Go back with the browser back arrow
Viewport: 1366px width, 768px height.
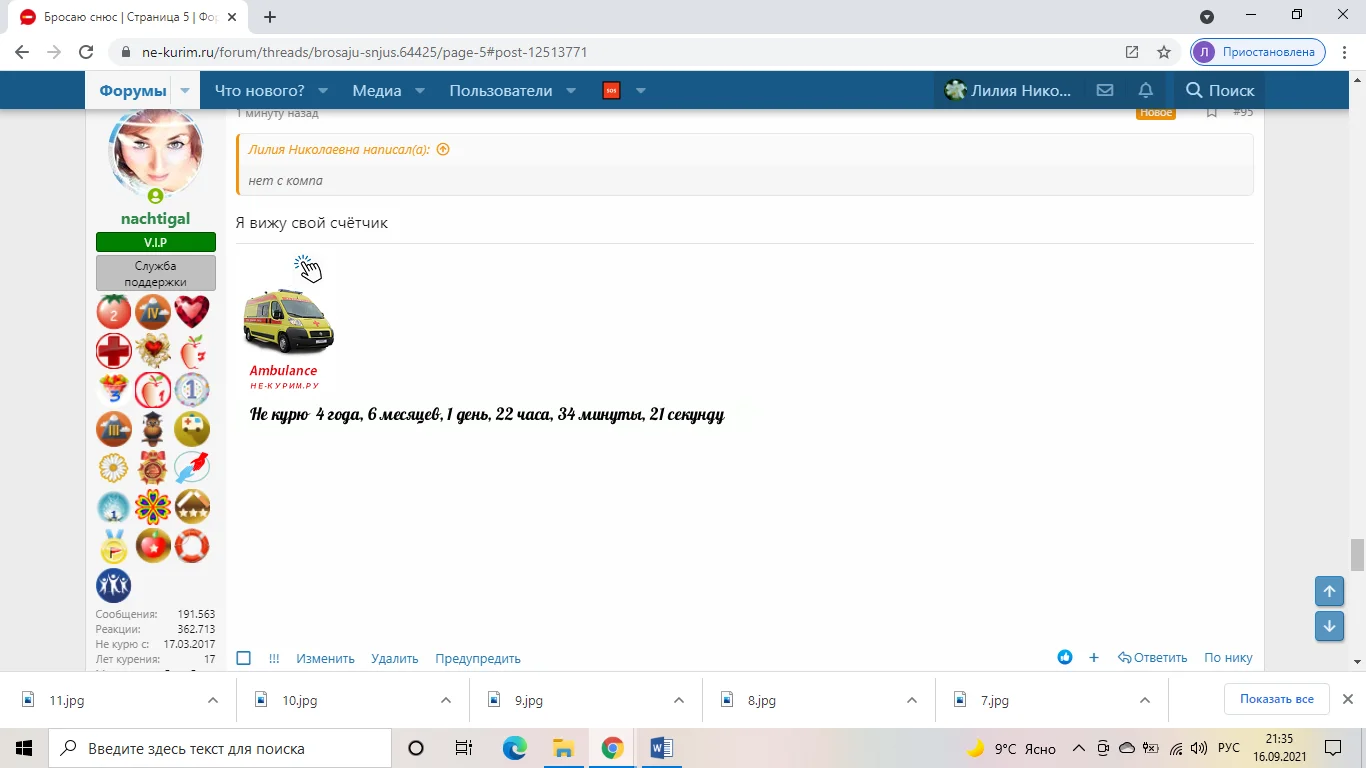pyautogui.click(x=22, y=52)
